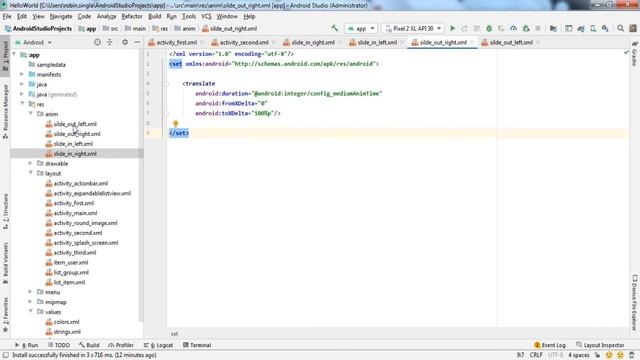Switch to slide_in_left.xml editor tab
Image resolution: width=640 pixels, height=360 pixels.
tap(376, 42)
